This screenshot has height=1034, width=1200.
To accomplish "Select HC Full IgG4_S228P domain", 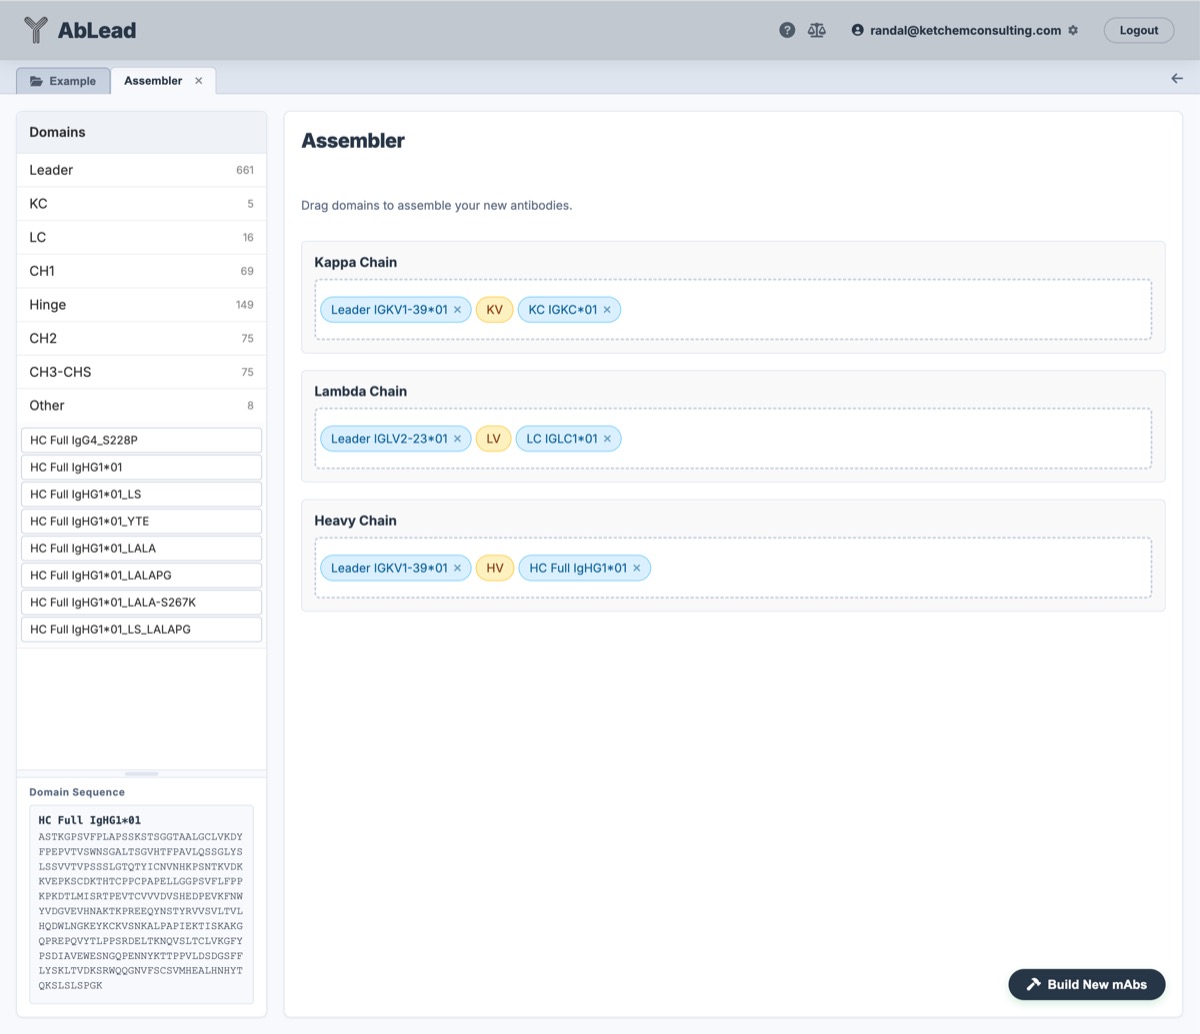I will 141,440.
